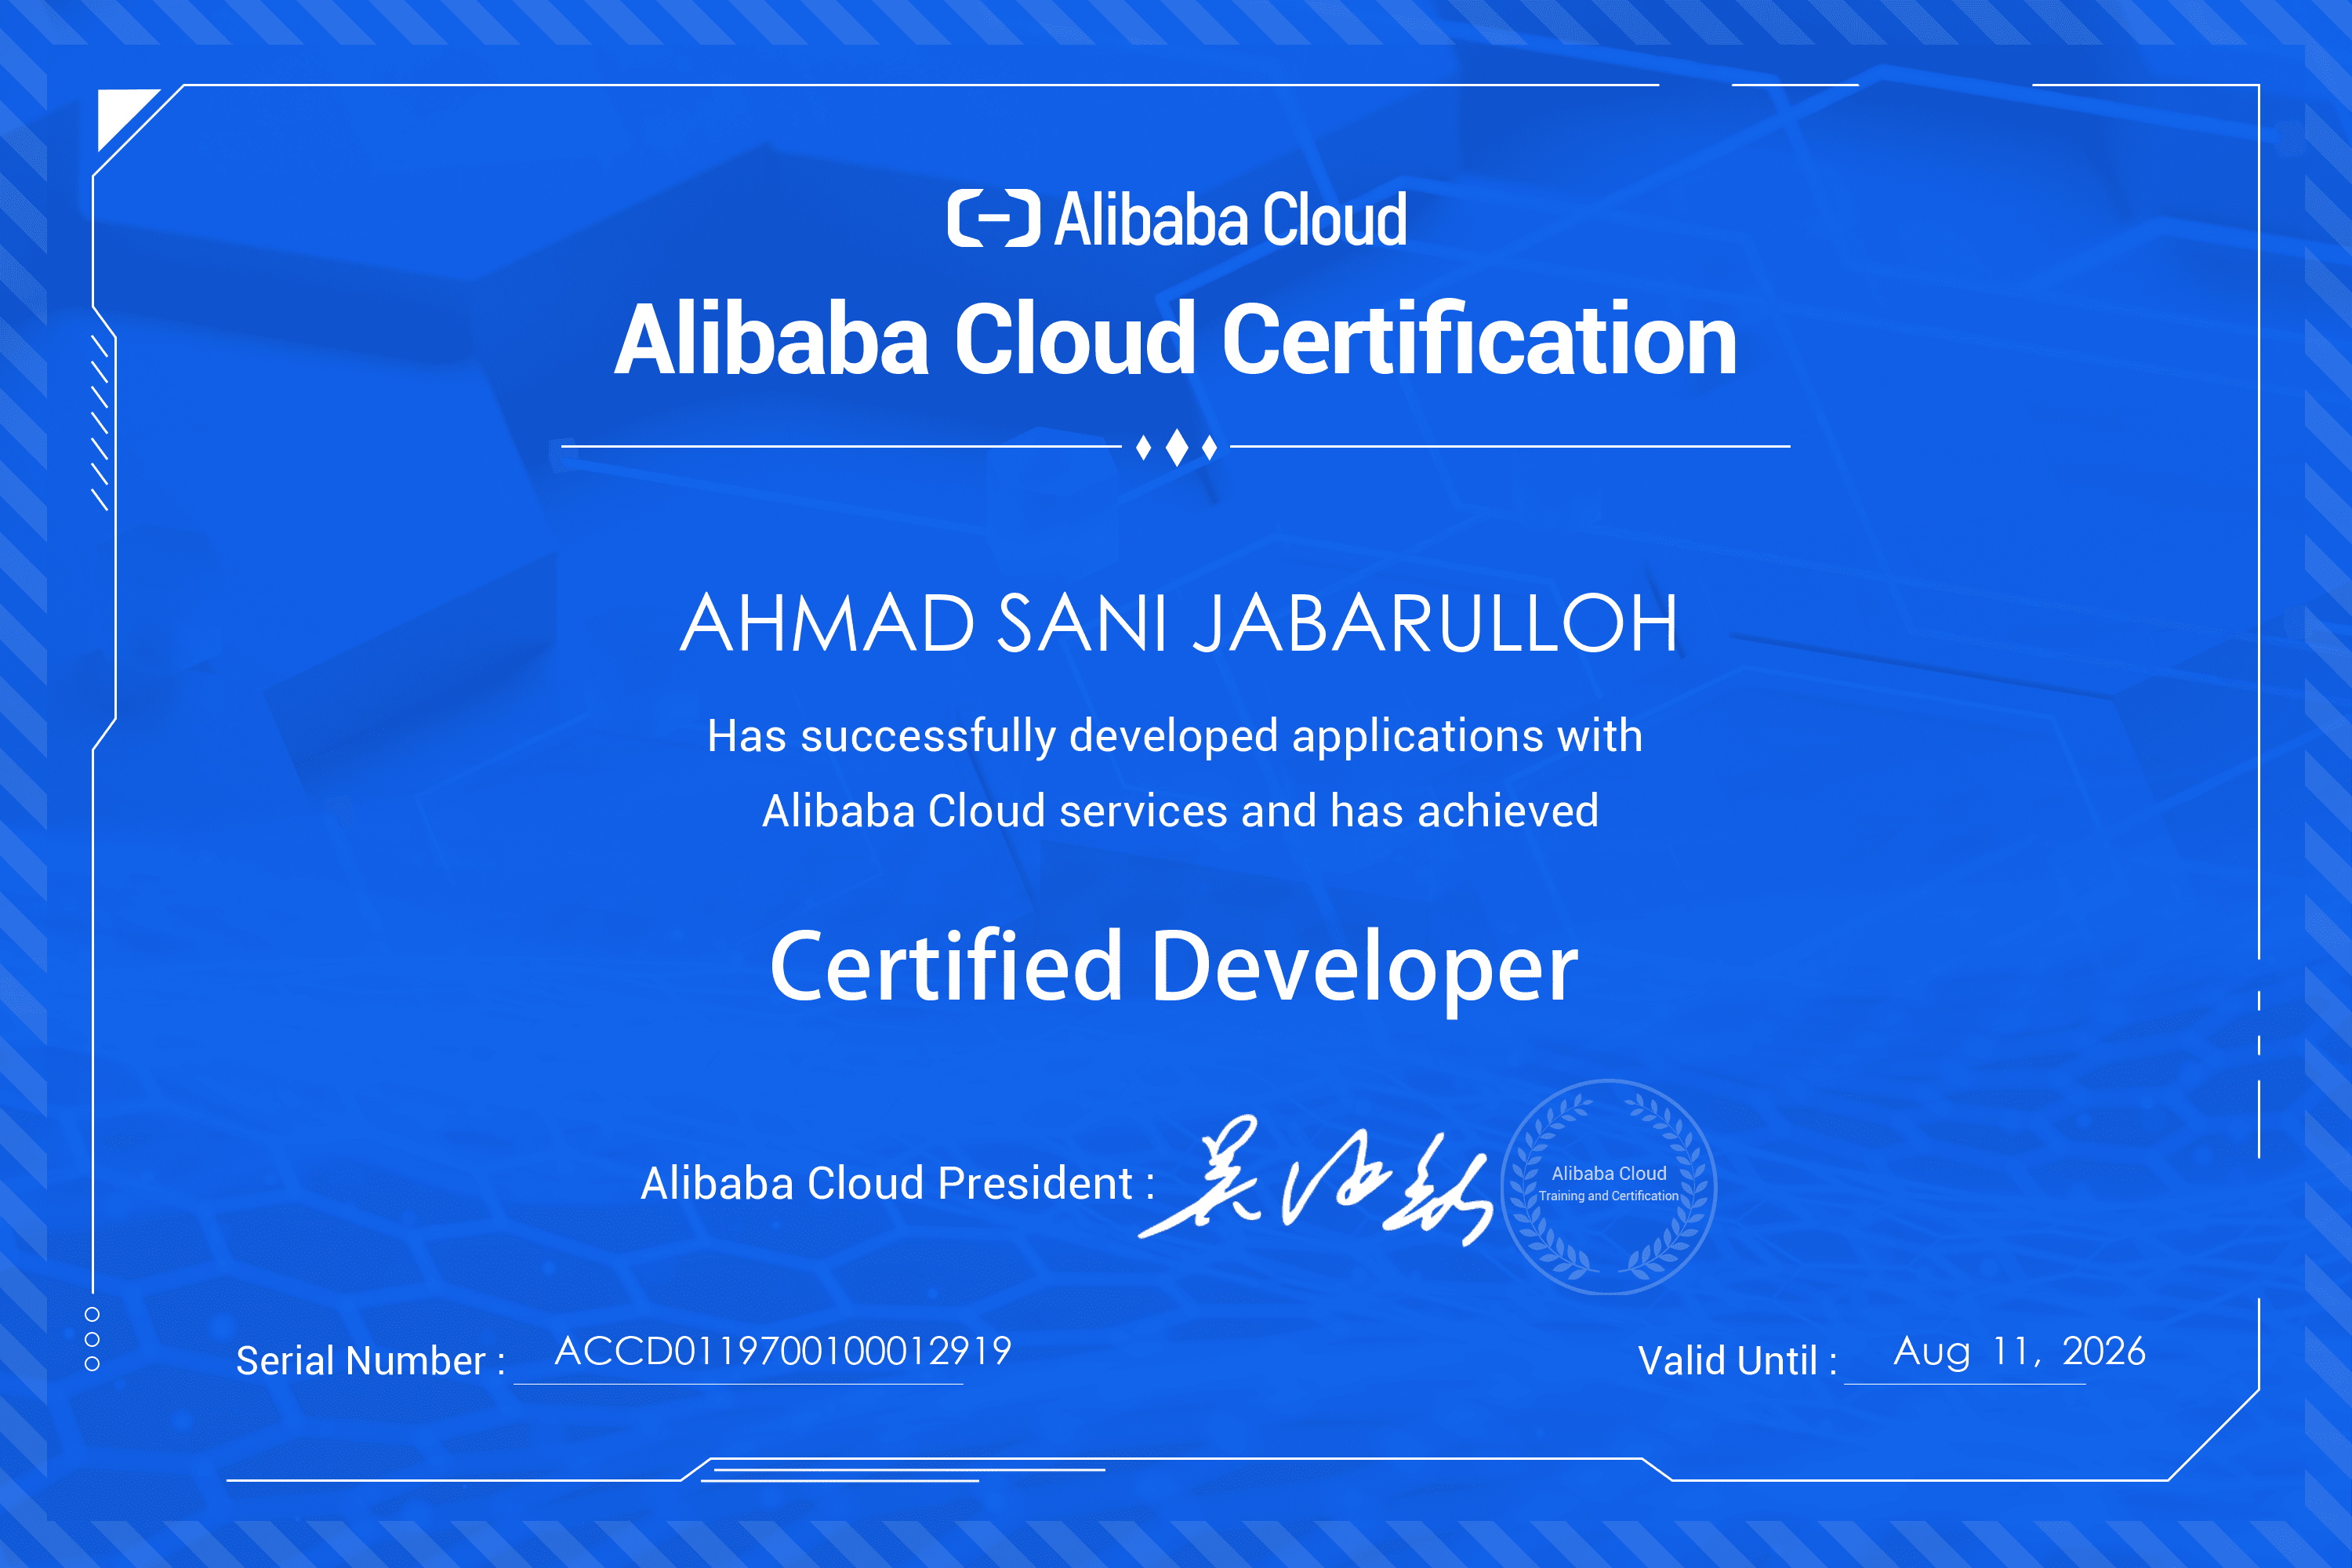Image resolution: width=2352 pixels, height=1568 pixels.
Task: Click the line 'Has successfully developed applications with'
Action: 1175,737
